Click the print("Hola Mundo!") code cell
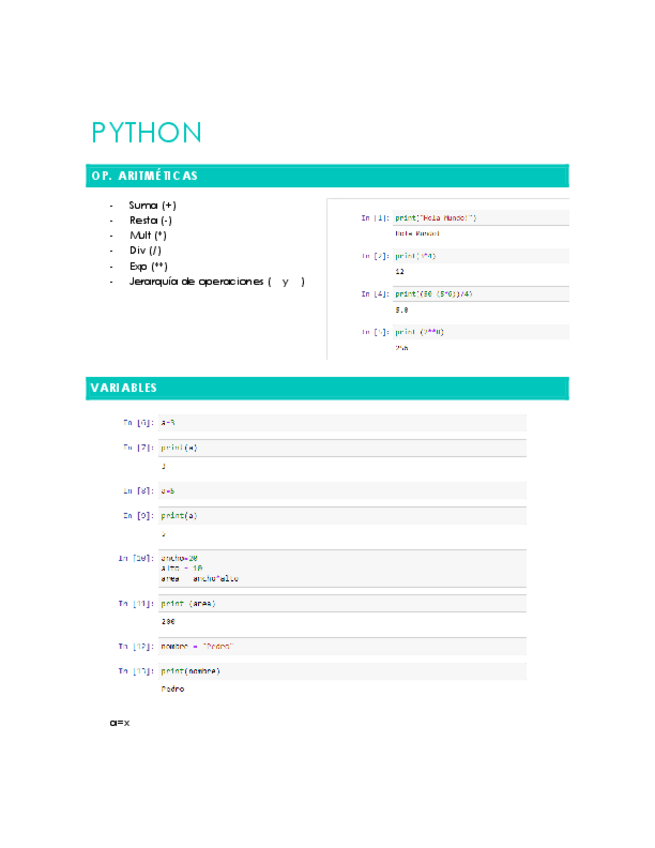Screen dimensions: 655x848 (481, 218)
